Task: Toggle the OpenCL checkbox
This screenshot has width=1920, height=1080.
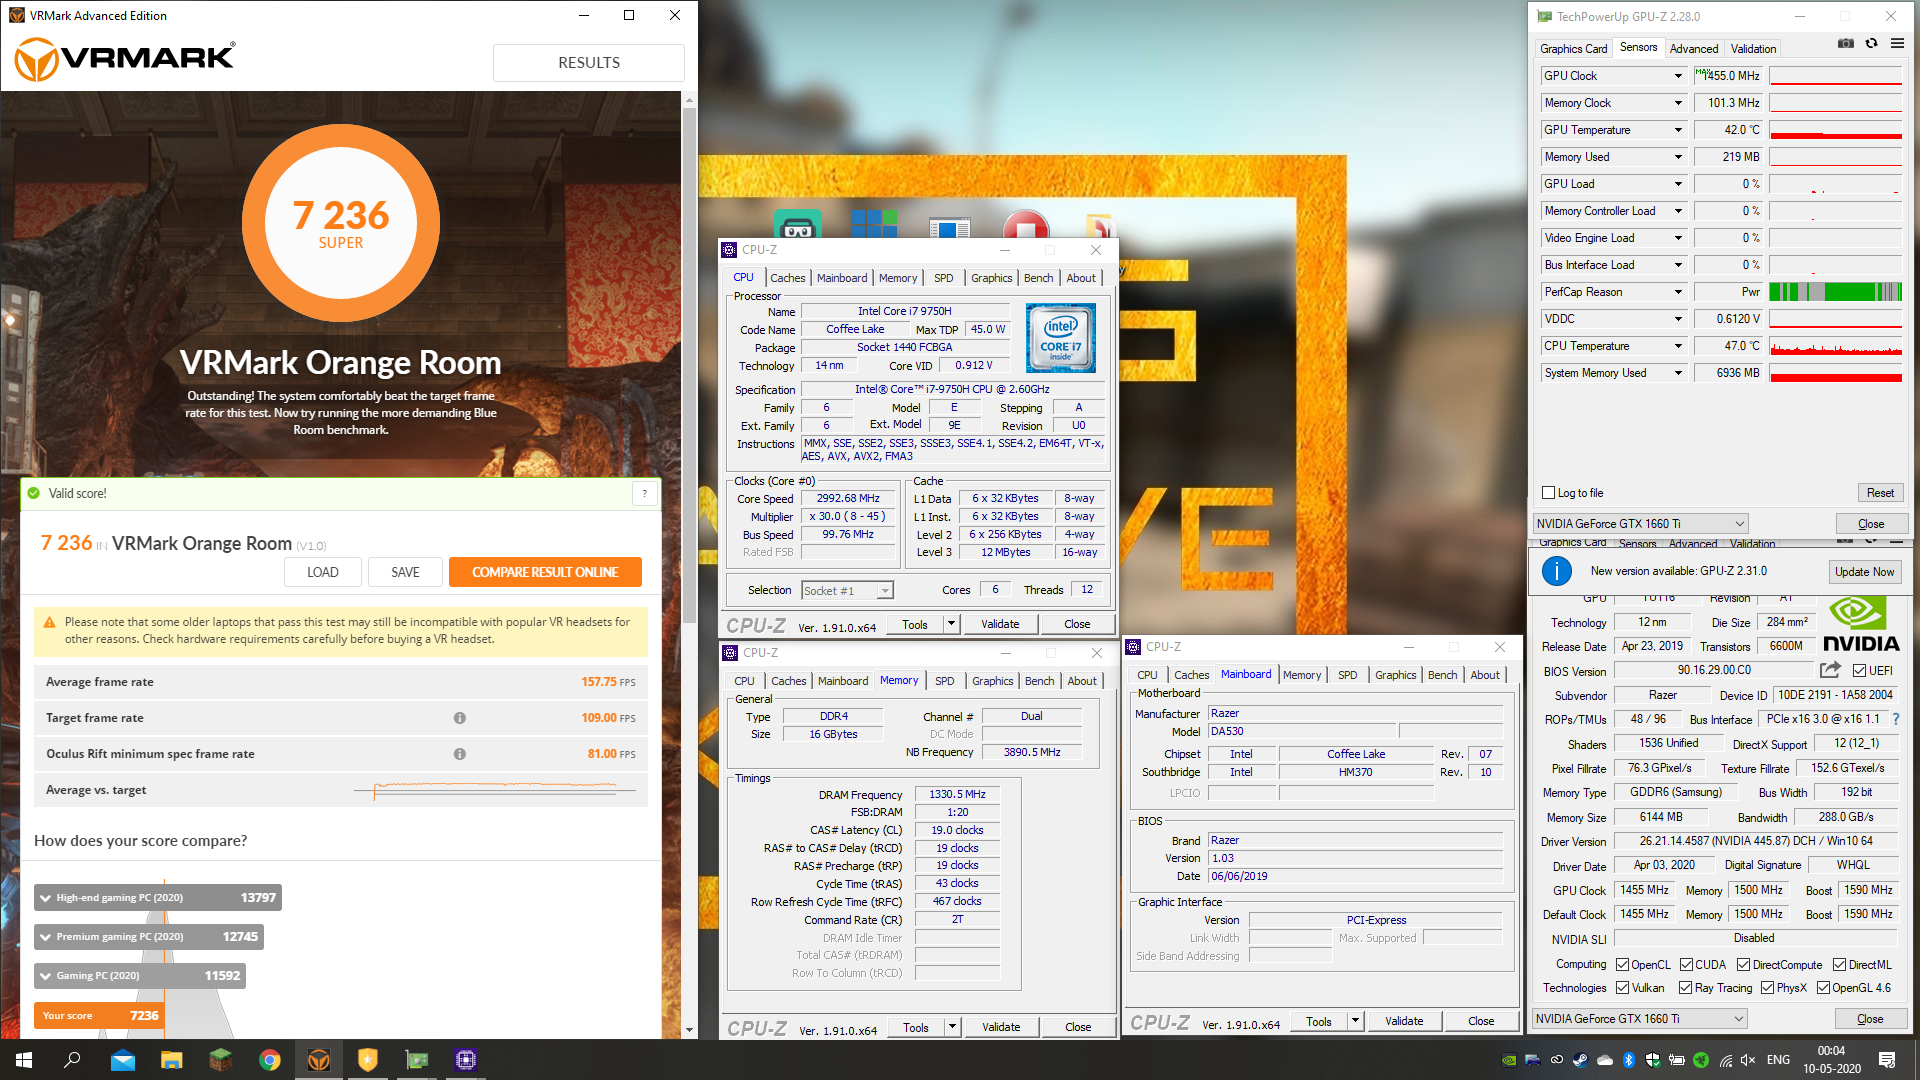Action: (x=1622, y=965)
